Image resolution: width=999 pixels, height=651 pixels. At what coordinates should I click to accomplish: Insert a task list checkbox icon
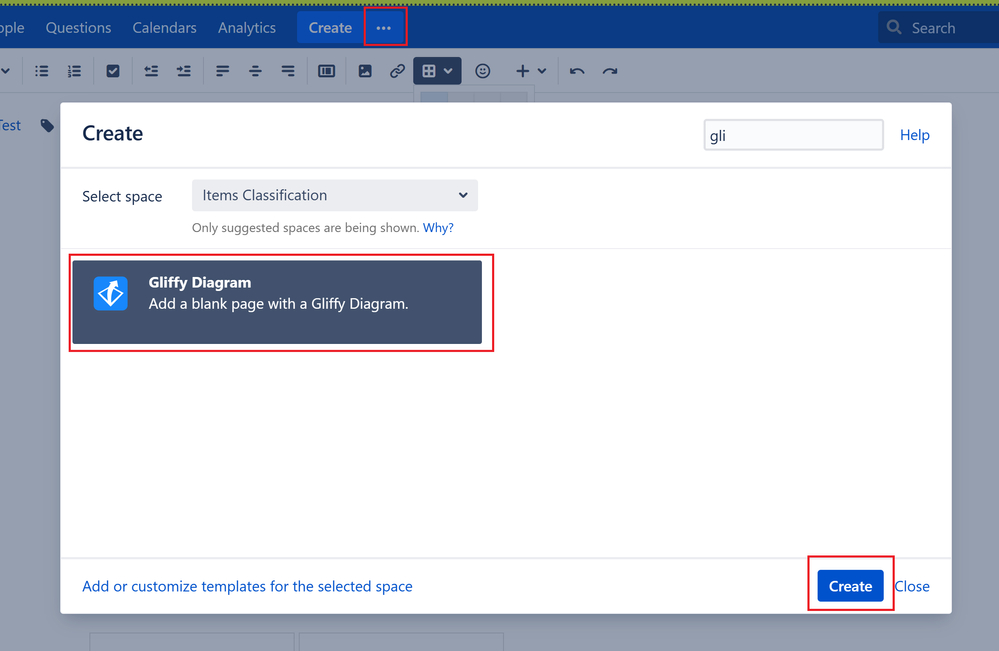tap(113, 71)
